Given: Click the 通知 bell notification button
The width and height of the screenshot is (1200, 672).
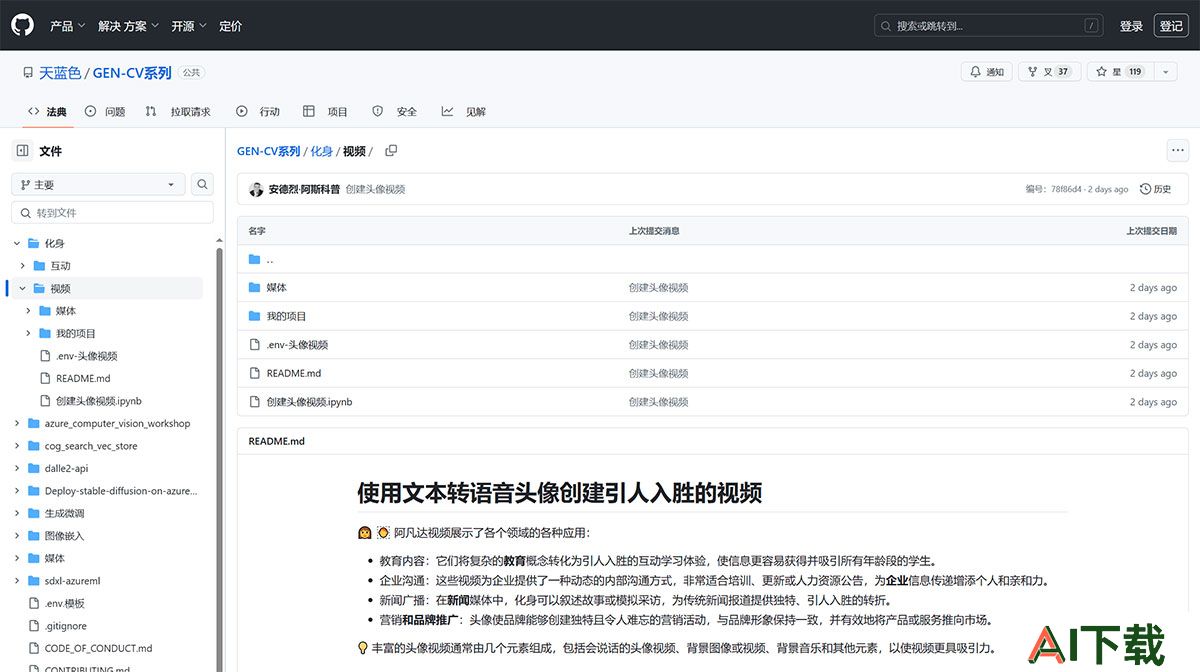Looking at the screenshot, I should 987,72.
